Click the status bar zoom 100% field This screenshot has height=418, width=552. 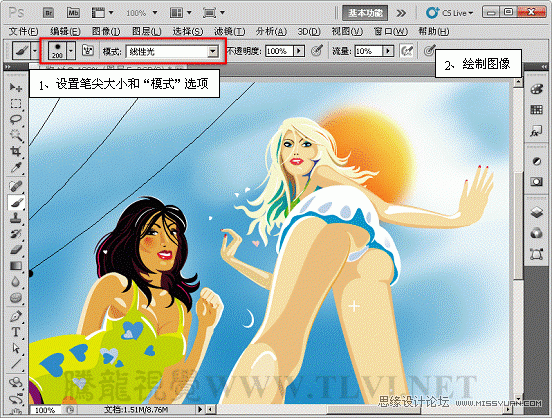point(45,410)
